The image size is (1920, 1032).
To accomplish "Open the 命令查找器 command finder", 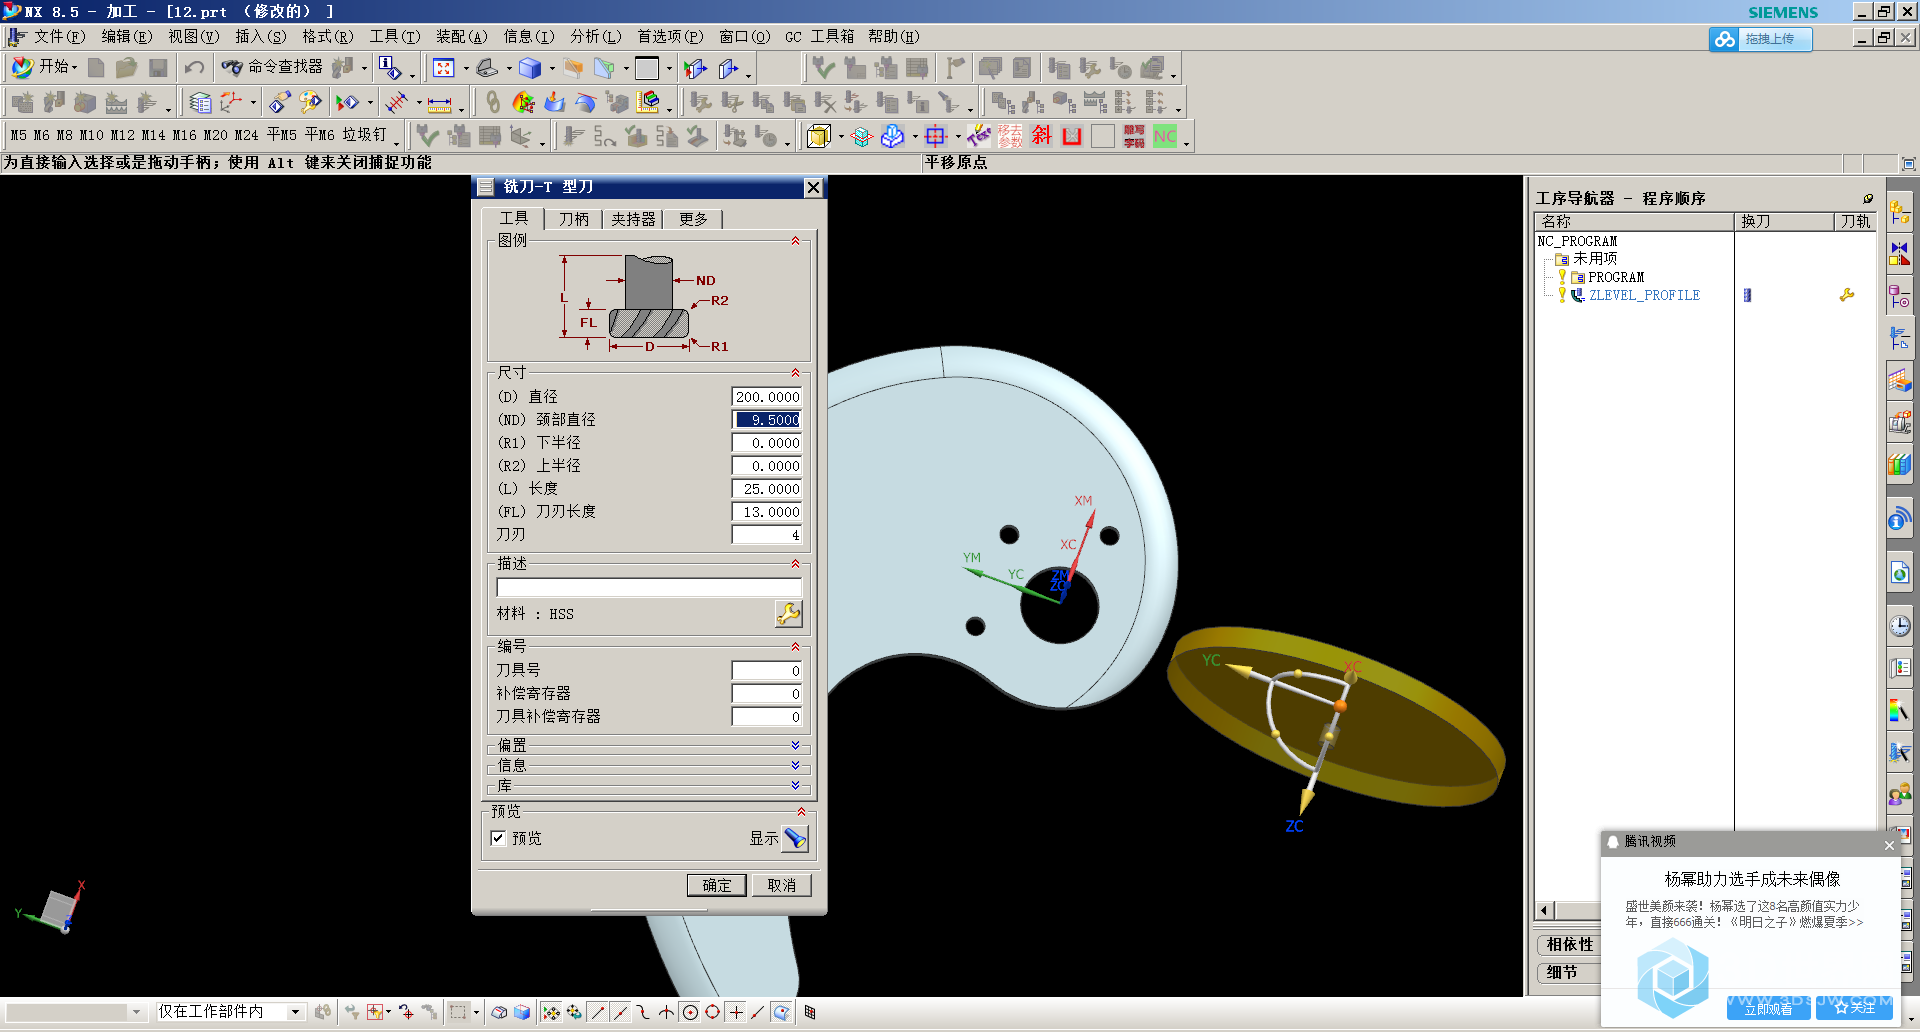I will 272,67.
